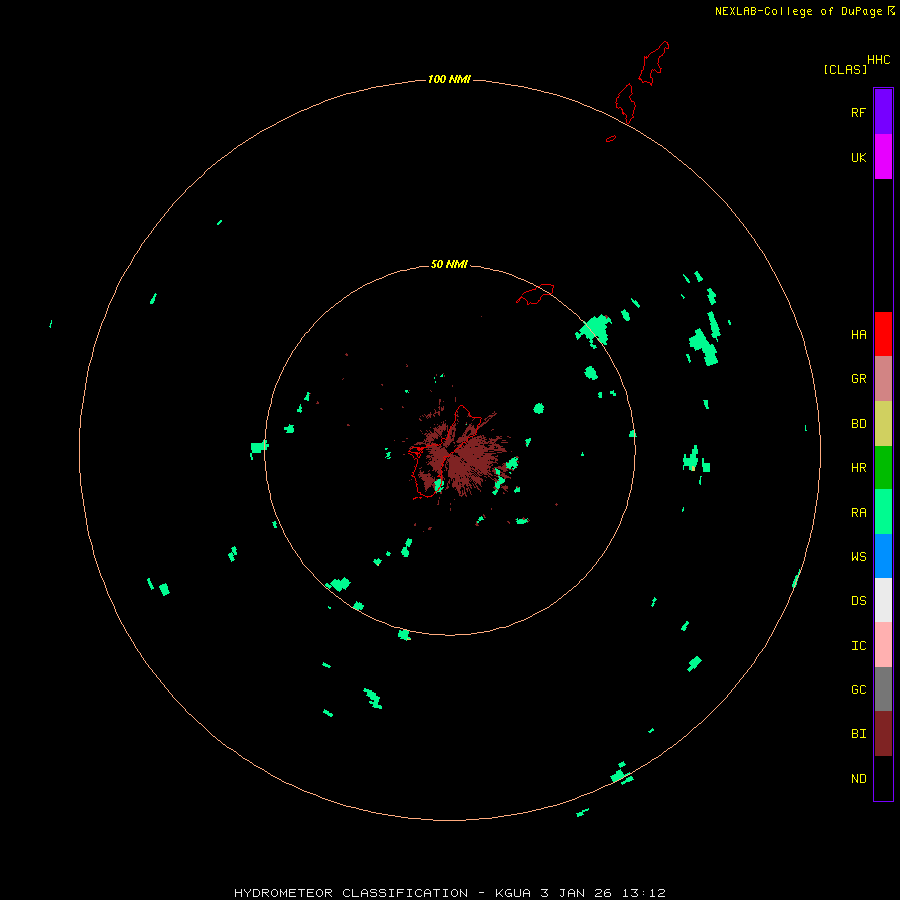Click the GC gray legend swatch
The height and width of the screenshot is (900, 900).
[883, 689]
